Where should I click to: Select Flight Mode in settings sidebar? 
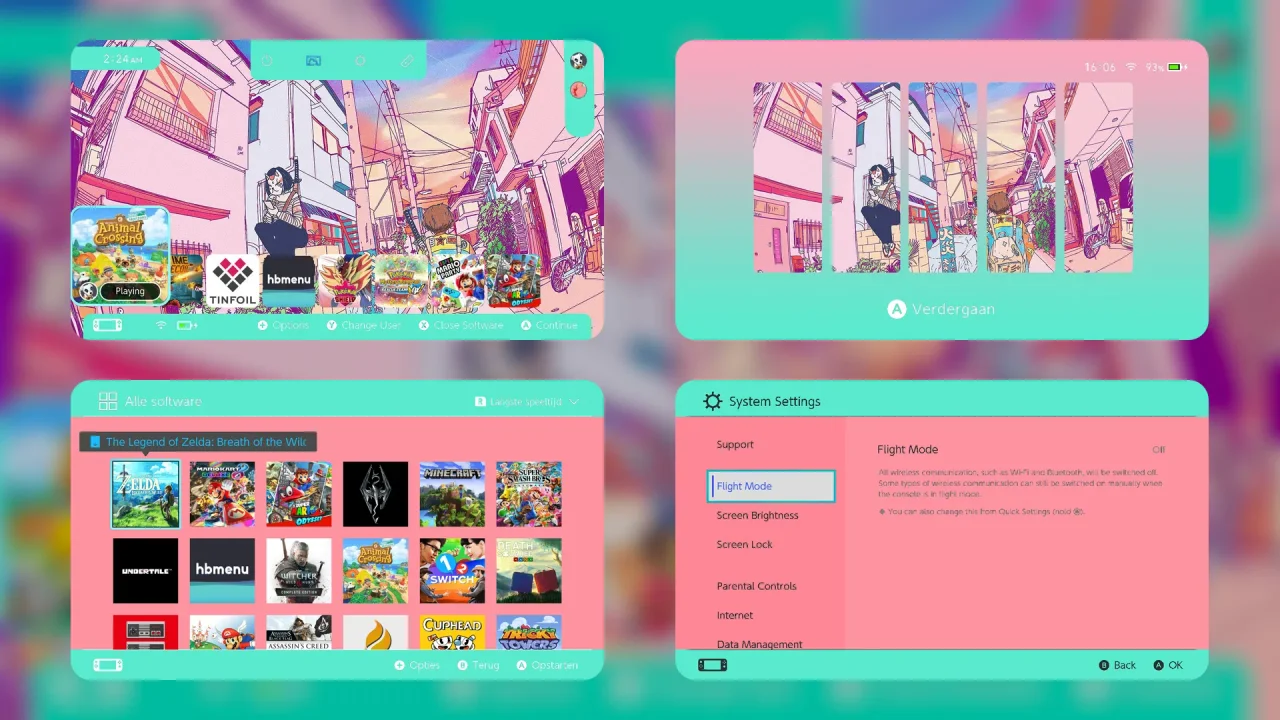click(770, 486)
